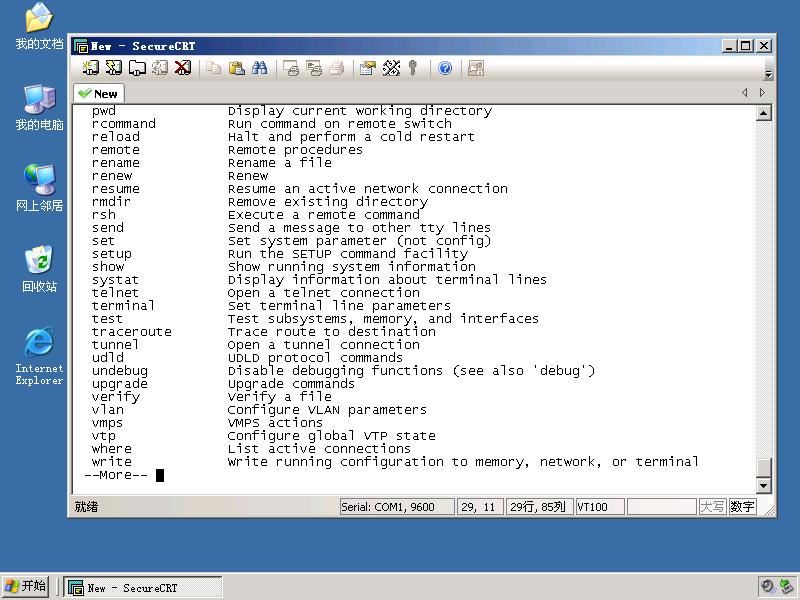
Task: Select the New session tab
Action: tap(99, 94)
